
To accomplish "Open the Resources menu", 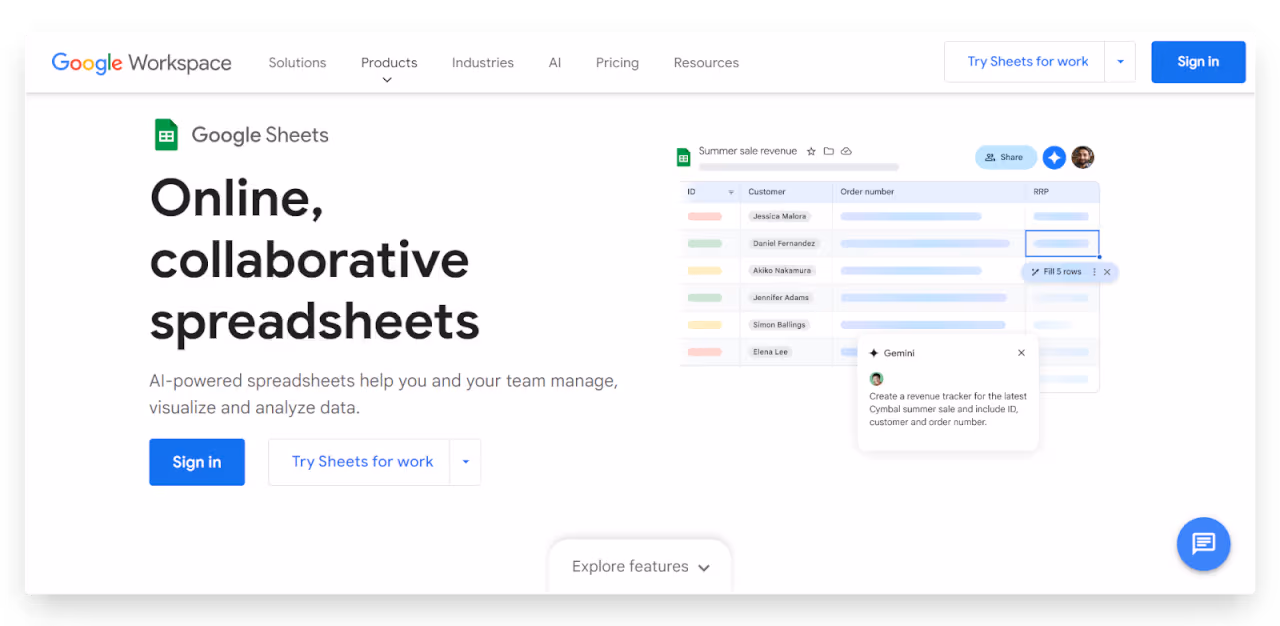I will pos(706,62).
